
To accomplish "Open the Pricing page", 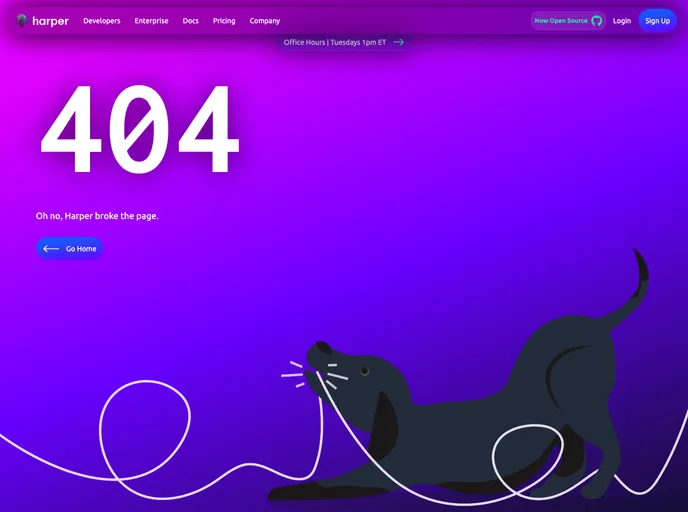I will point(224,21).
